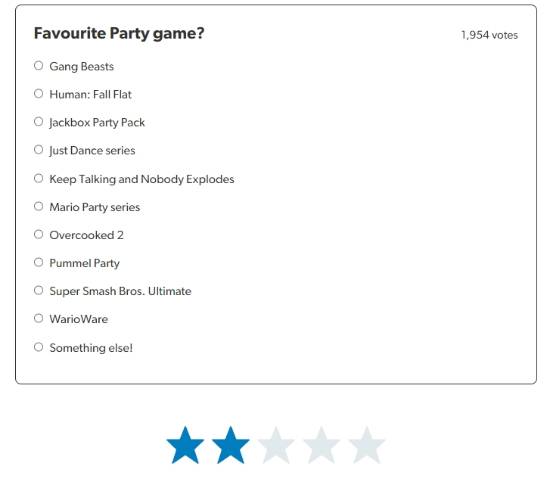
Task: Click the Favourite Party game? heading
Action: 119,34
